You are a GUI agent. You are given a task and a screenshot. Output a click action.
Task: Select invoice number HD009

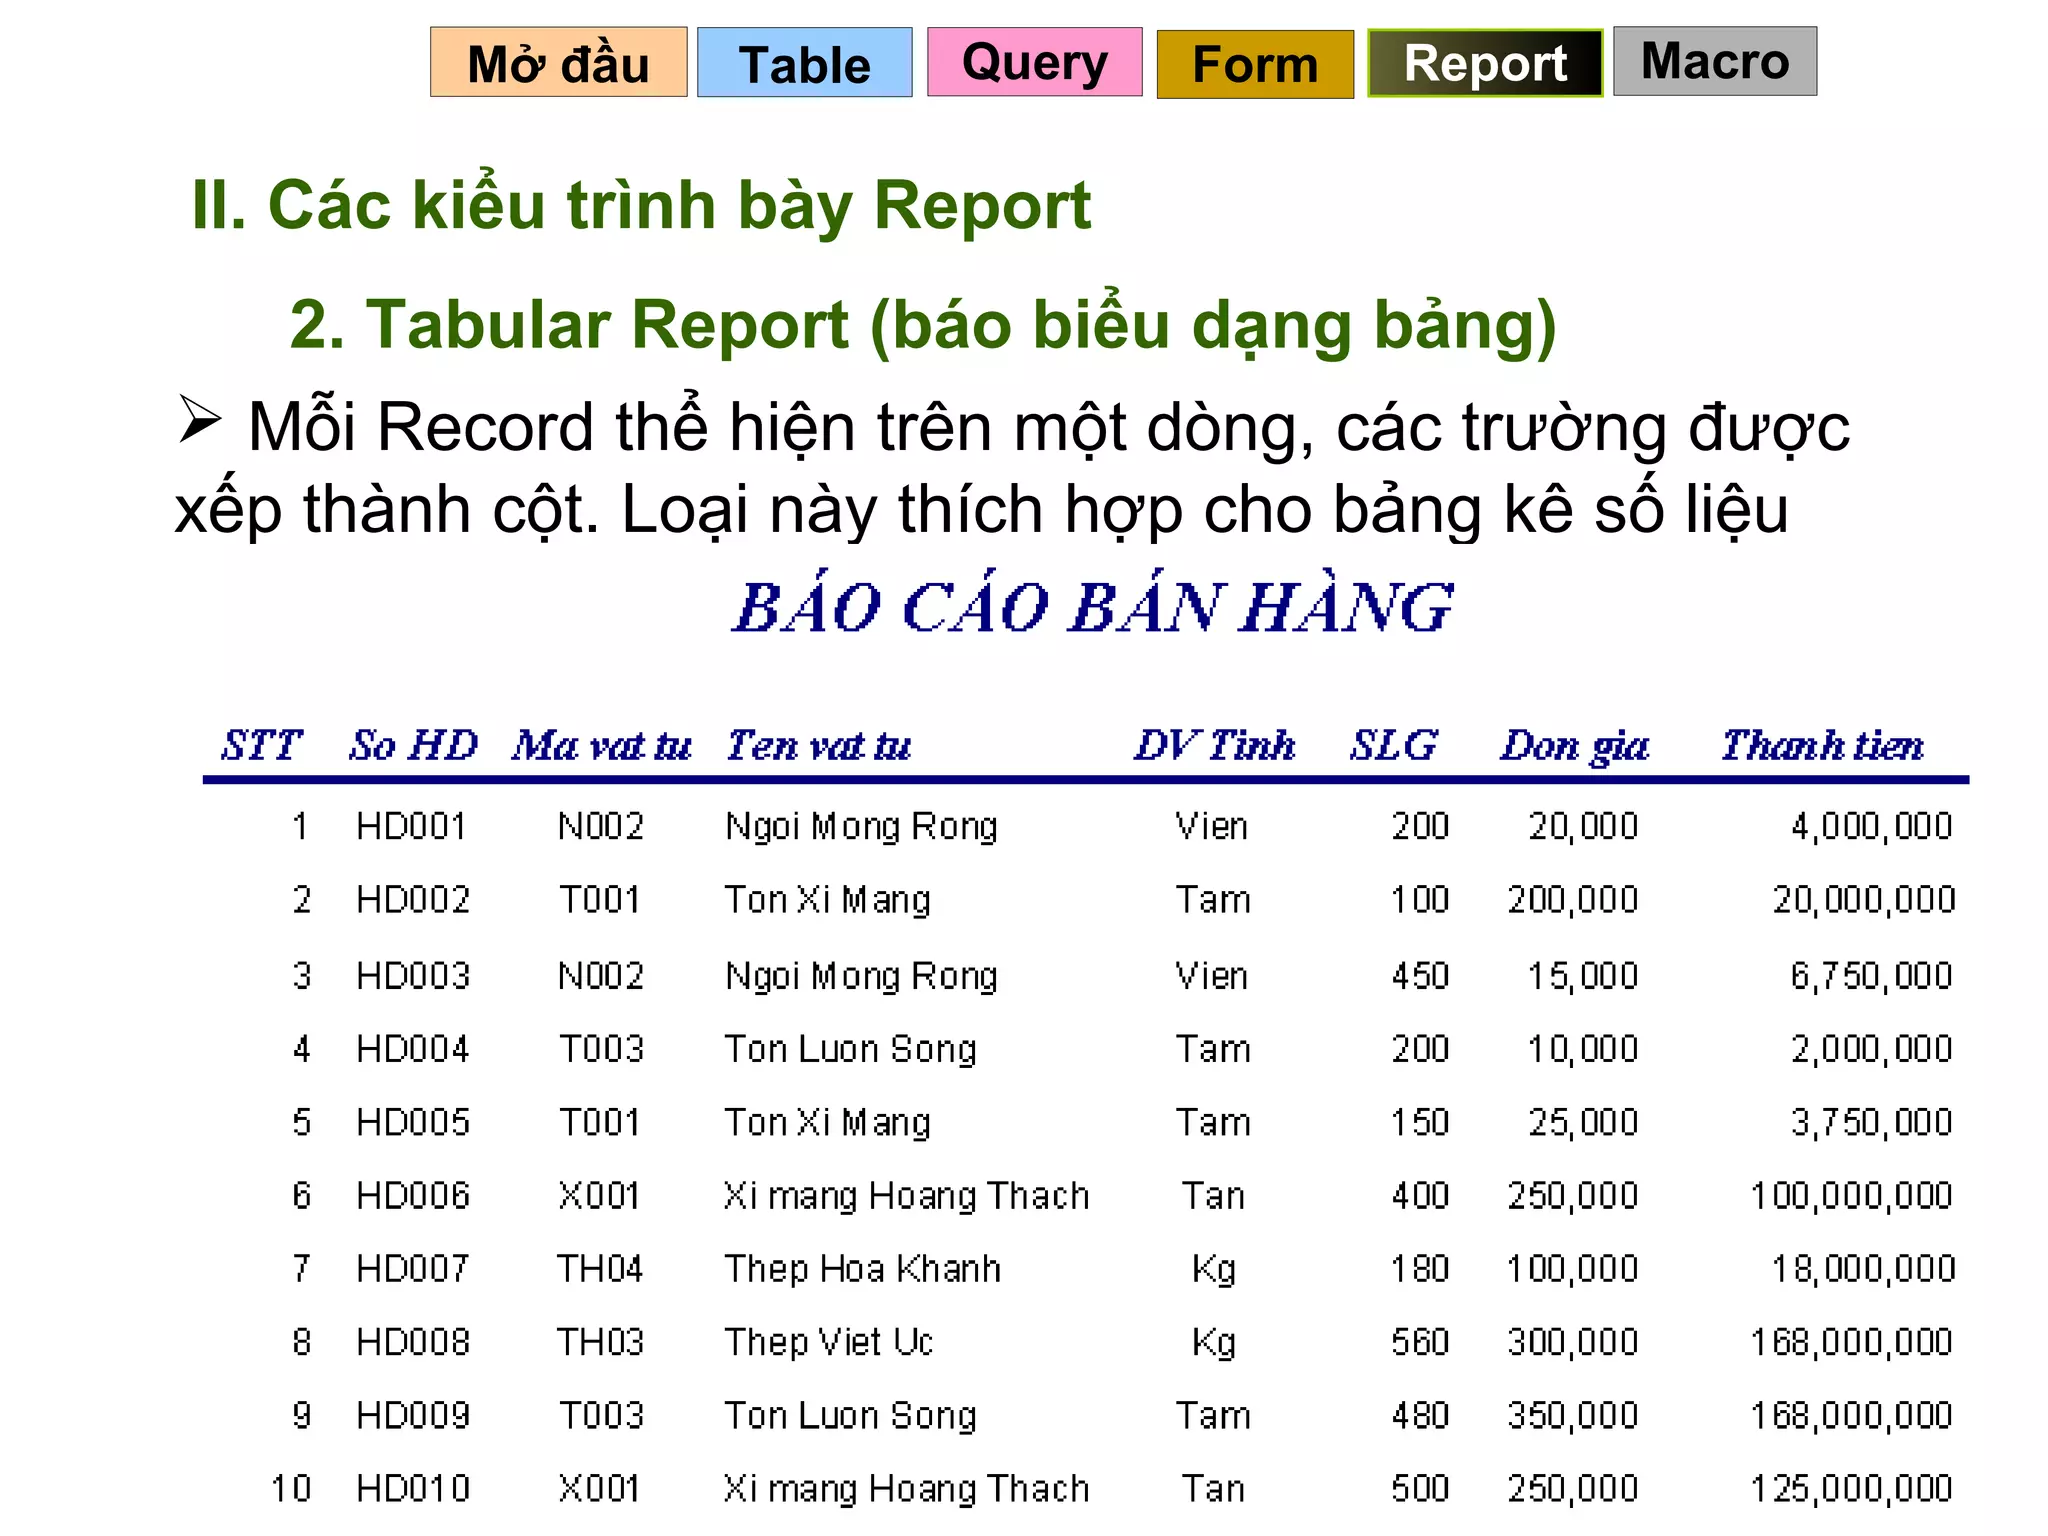[x=412, y=1415]
